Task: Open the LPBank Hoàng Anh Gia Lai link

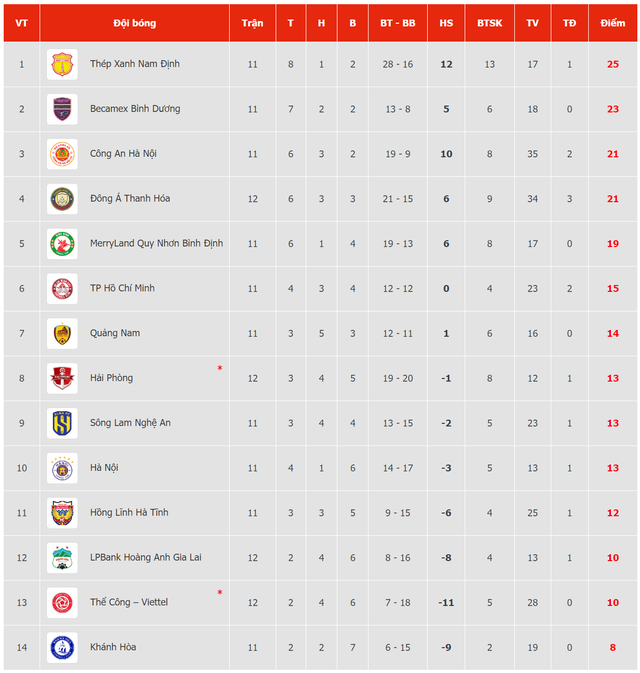Action: point(146,558)
